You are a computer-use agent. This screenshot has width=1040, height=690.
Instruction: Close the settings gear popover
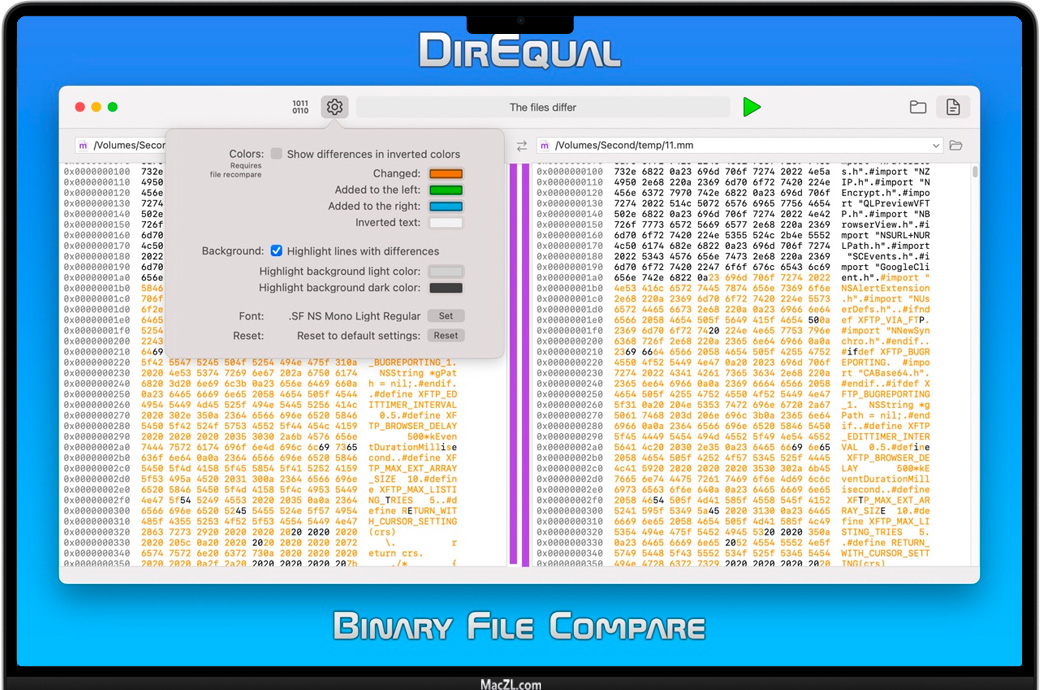click(335, 107)
